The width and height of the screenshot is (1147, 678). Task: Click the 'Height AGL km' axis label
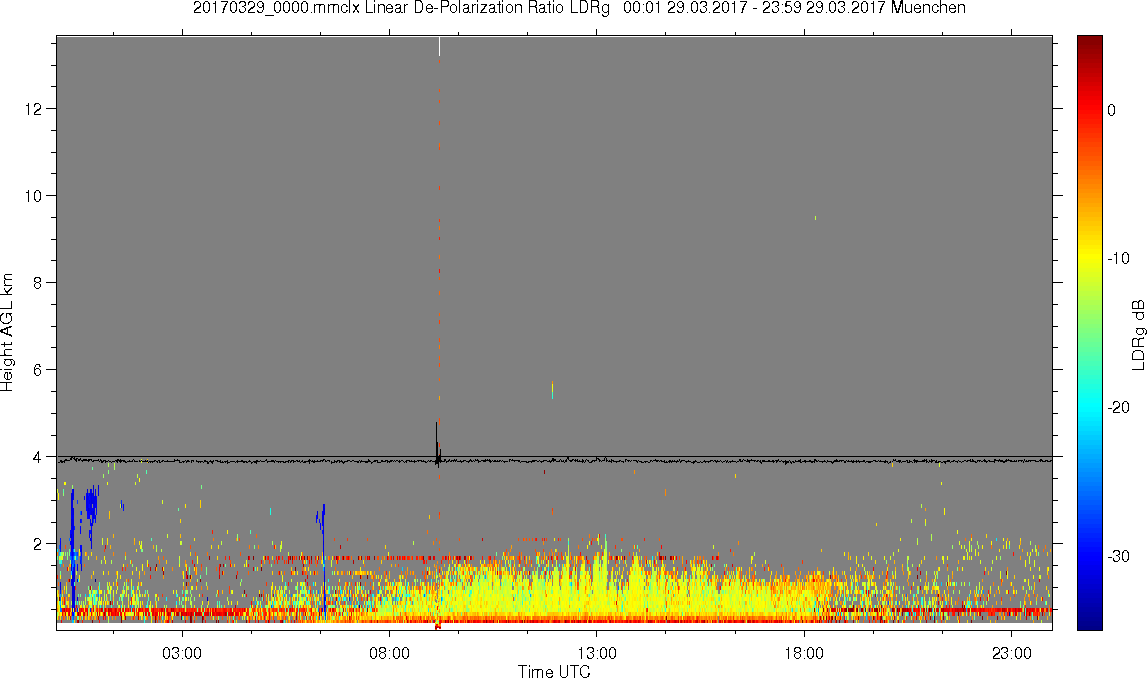(x=7, y=332)
